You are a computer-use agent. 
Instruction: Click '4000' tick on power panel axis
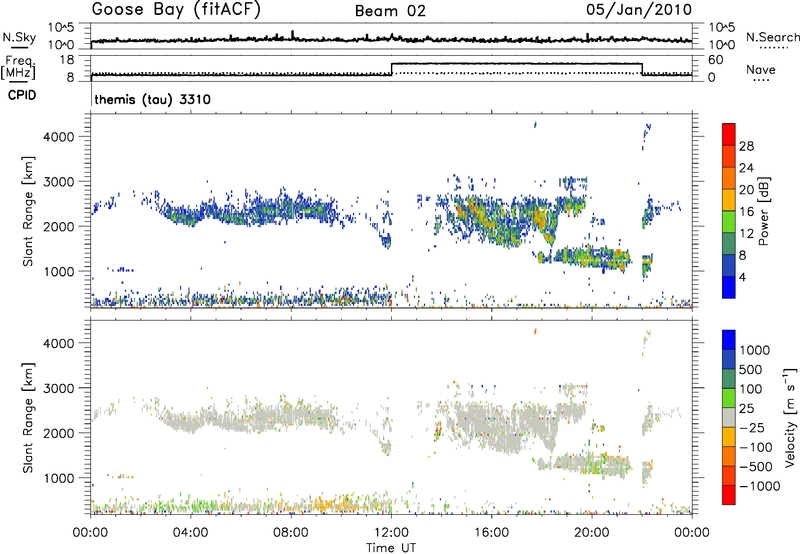pos(58,137)
